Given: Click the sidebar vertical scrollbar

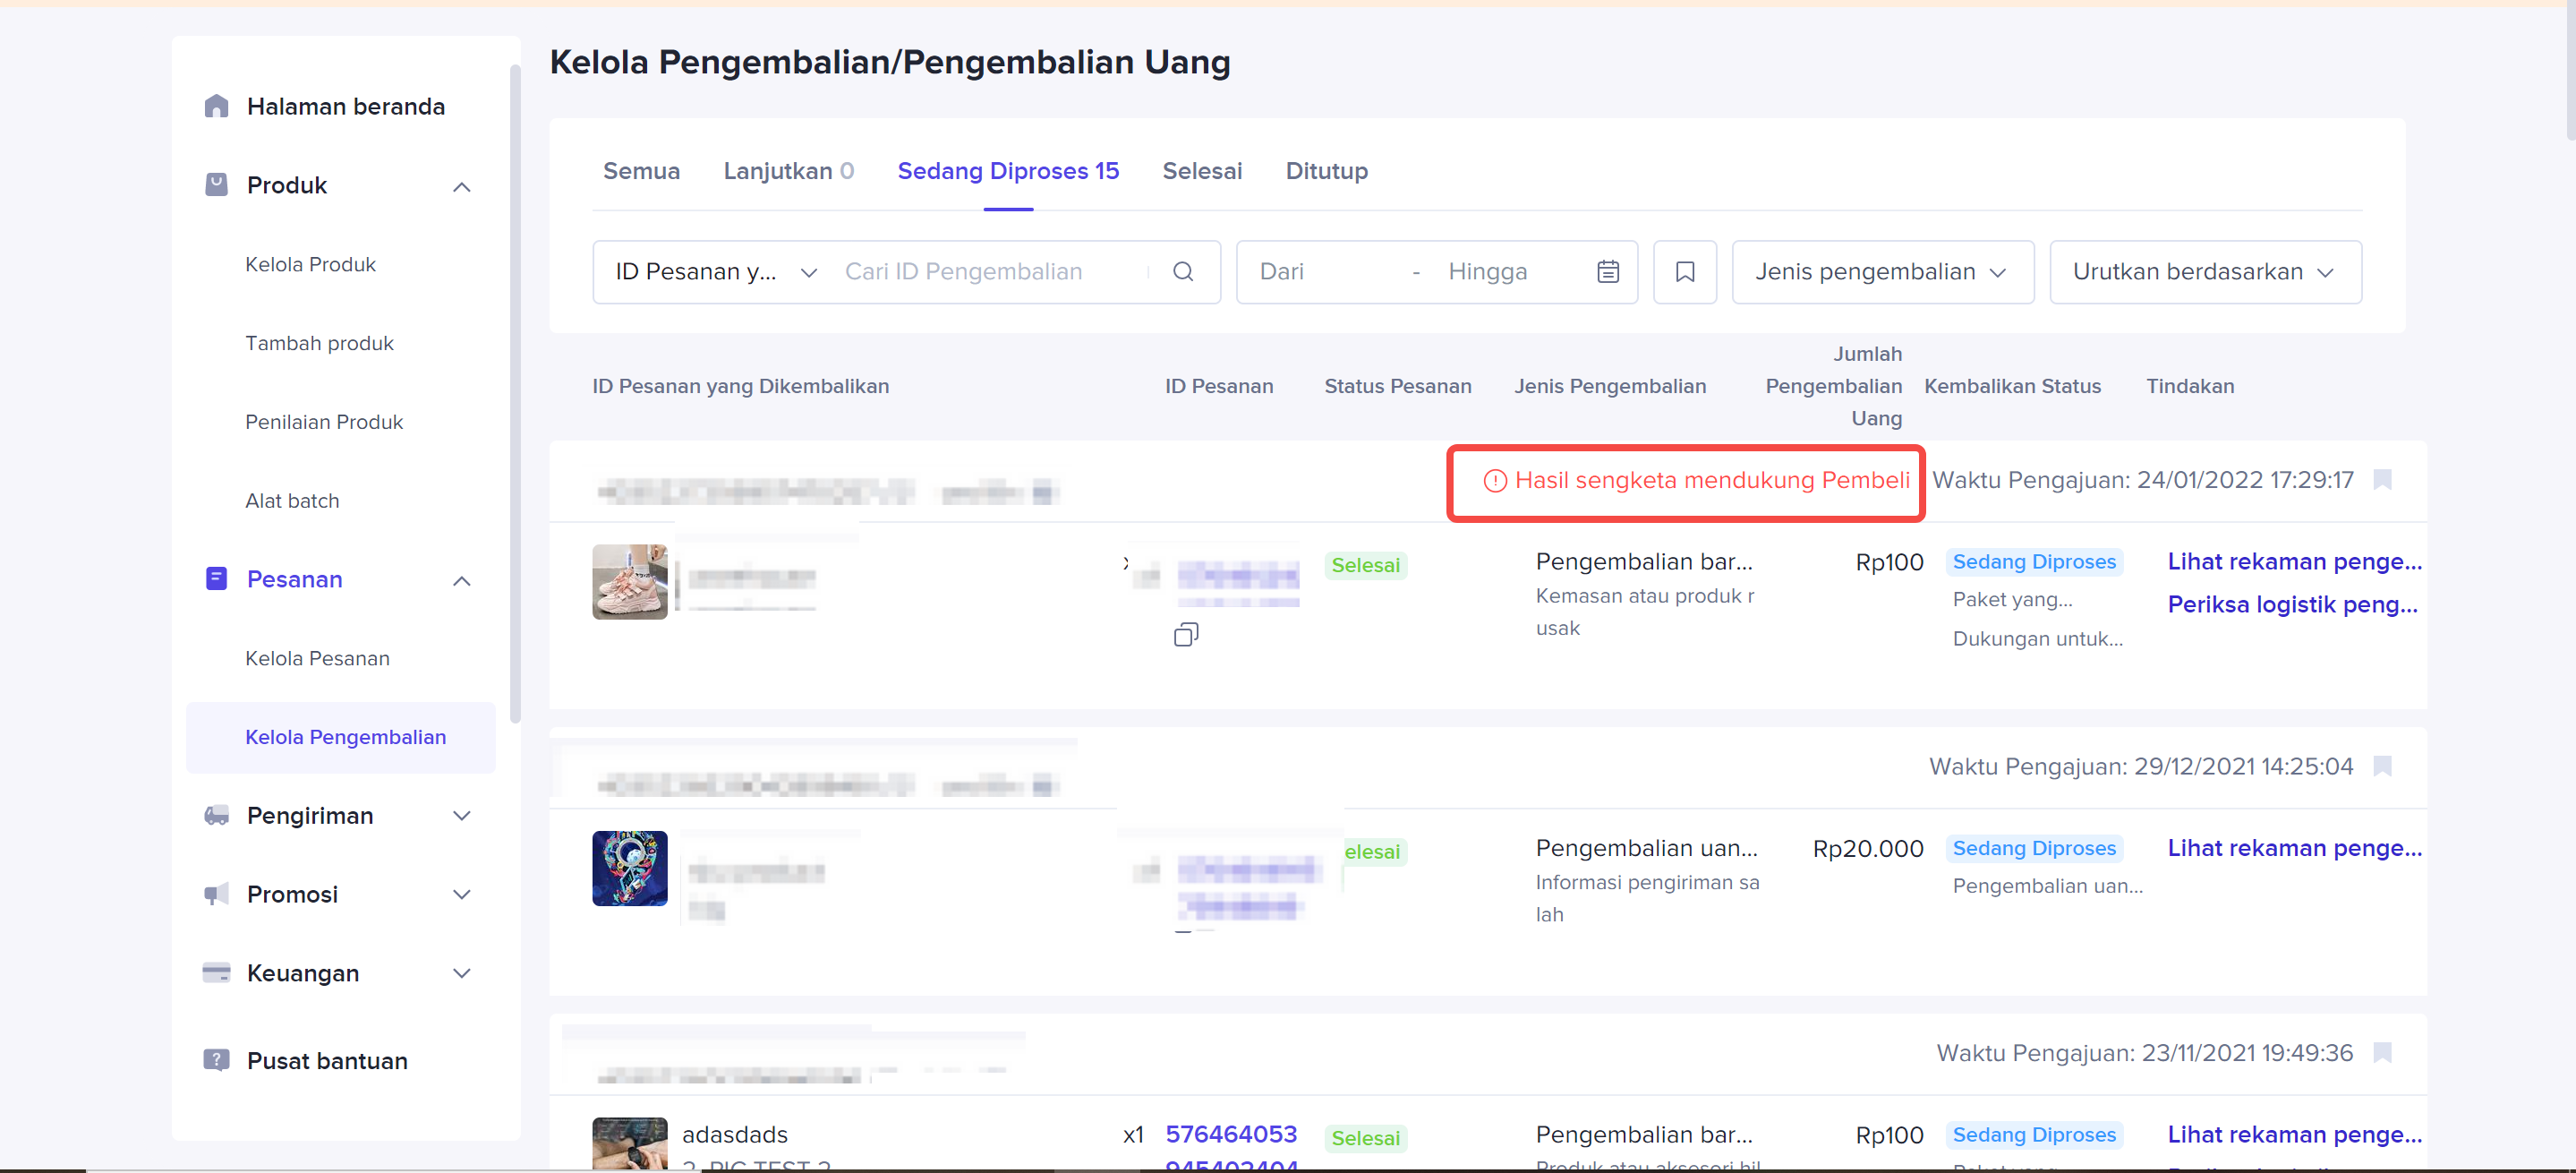Looking at the screenshot, I should point(515,394).
